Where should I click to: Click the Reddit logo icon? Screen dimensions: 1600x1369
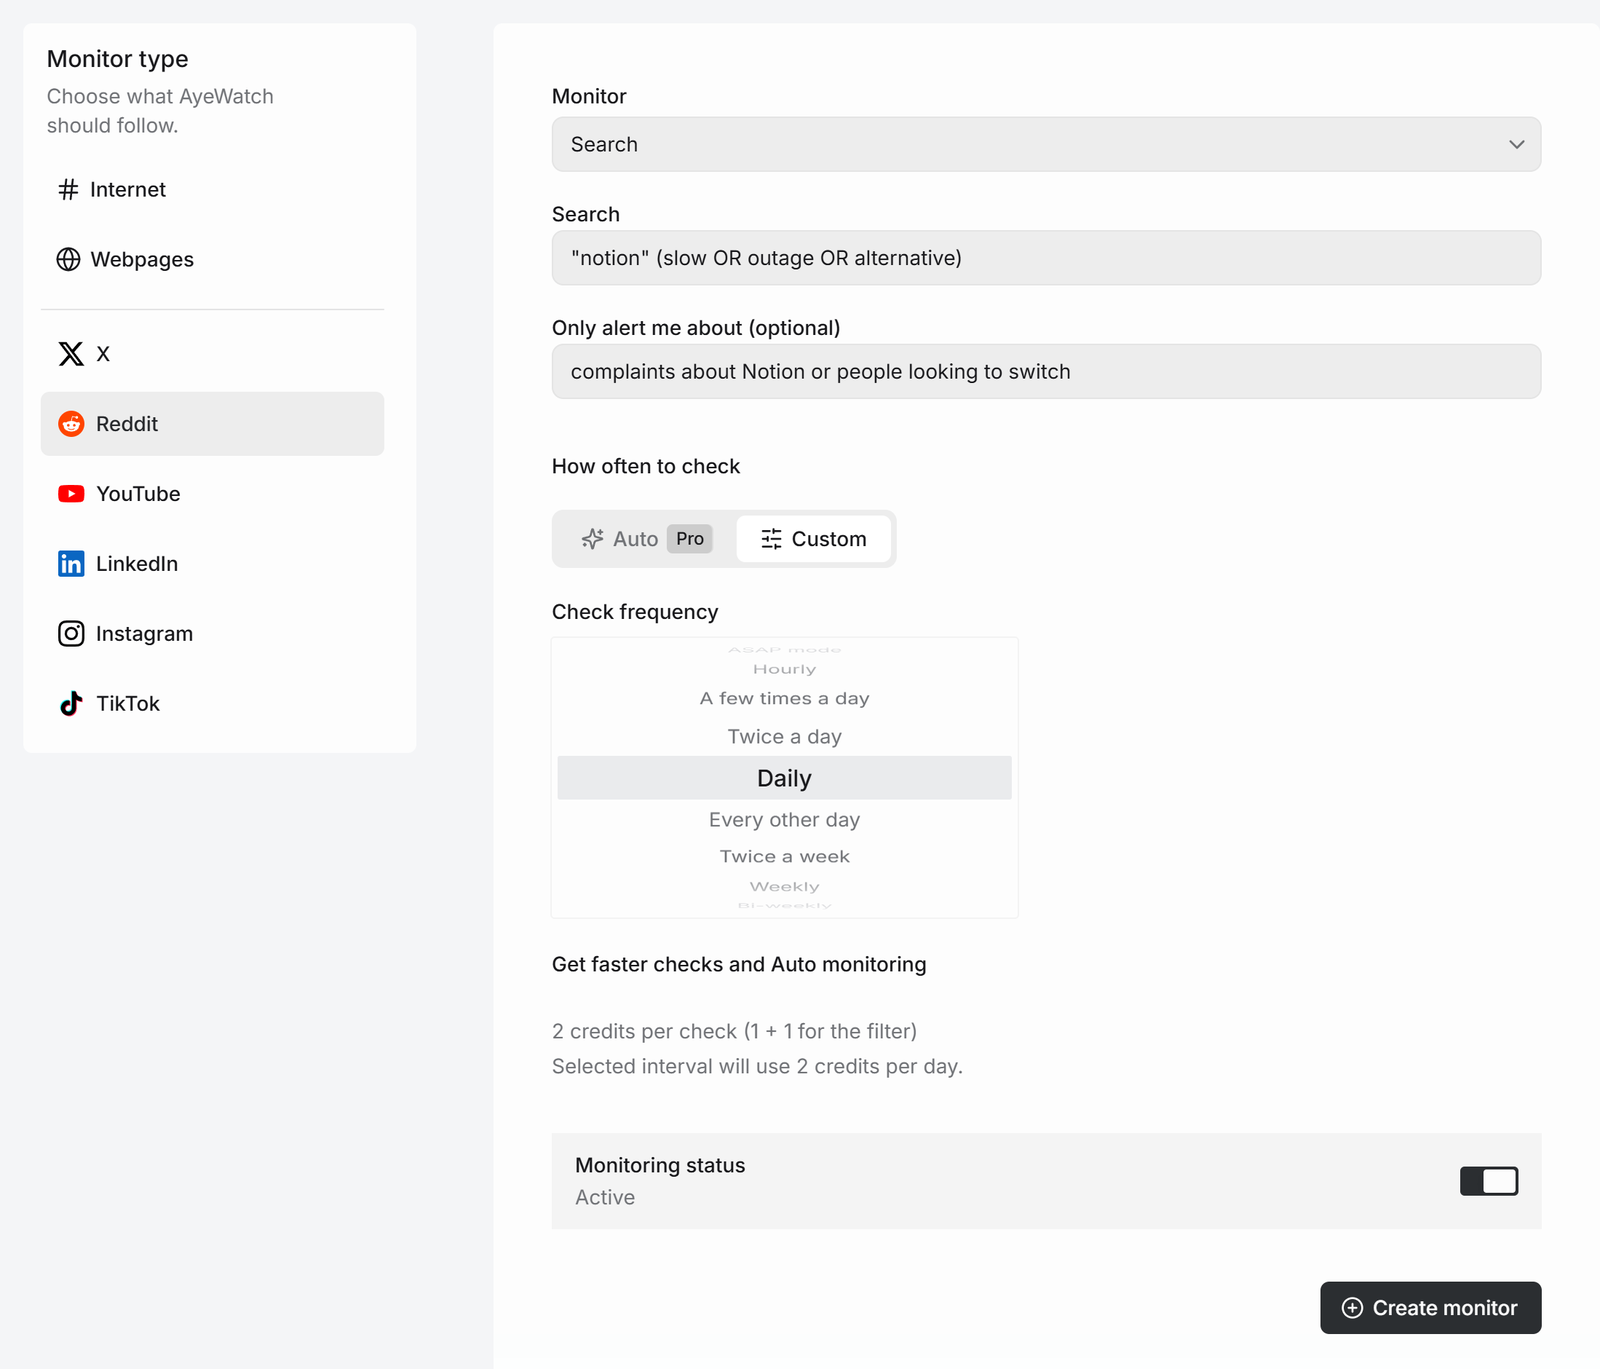point(71,424)
